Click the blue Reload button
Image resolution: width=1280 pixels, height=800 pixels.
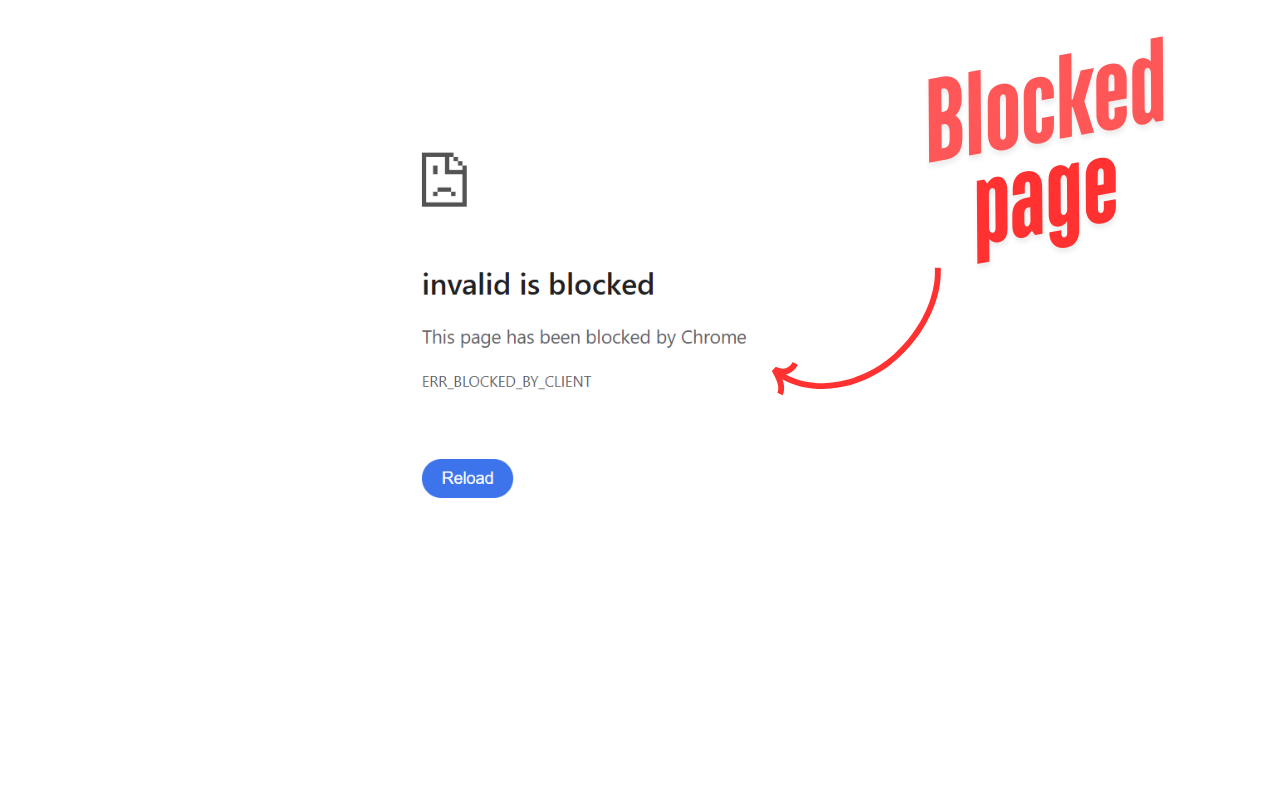(x=467, y=478)
